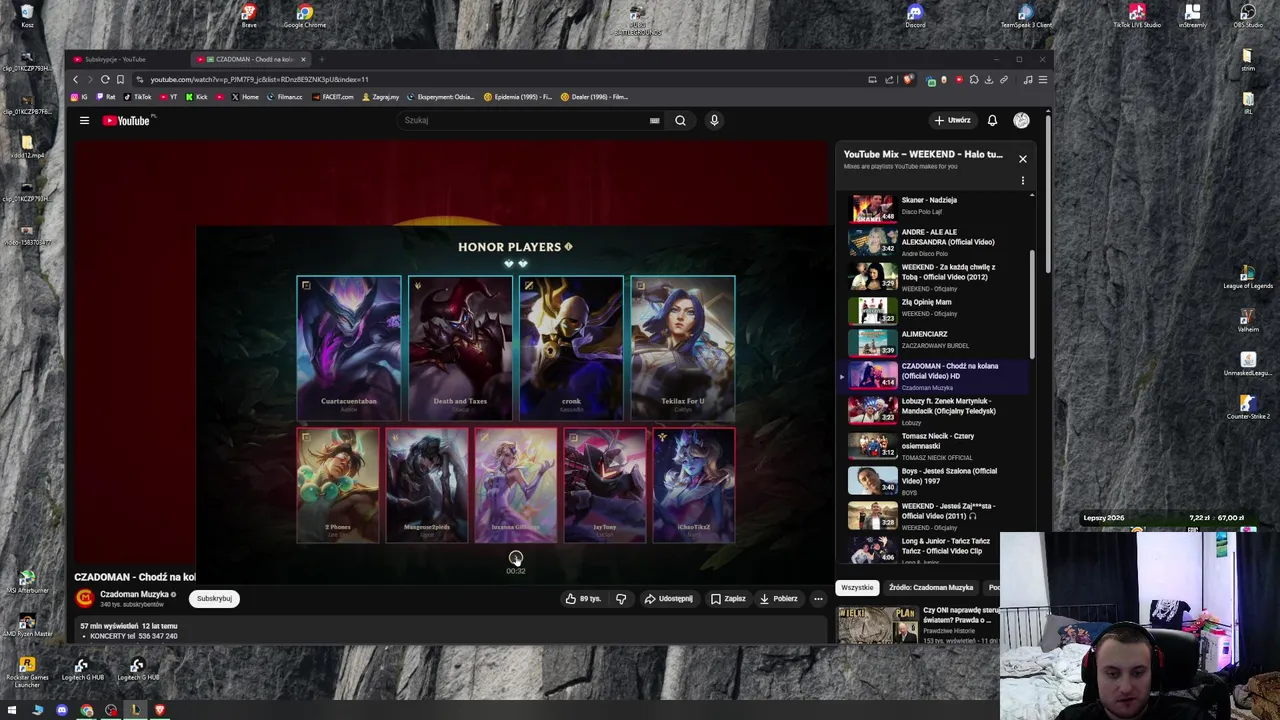
Task: Open the on-screen keyboard icon in search box
Action: click(654, 121)
